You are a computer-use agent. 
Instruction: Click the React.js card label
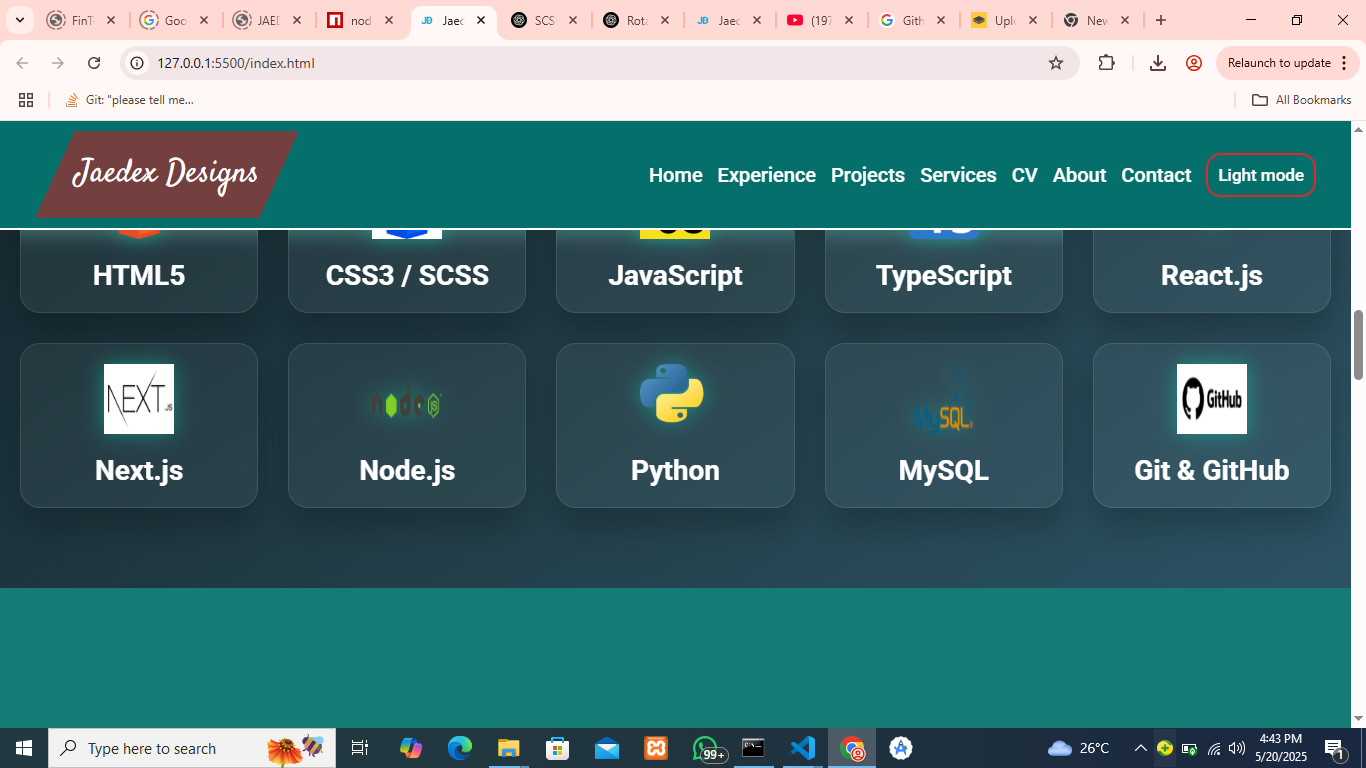pos(1212,276)
